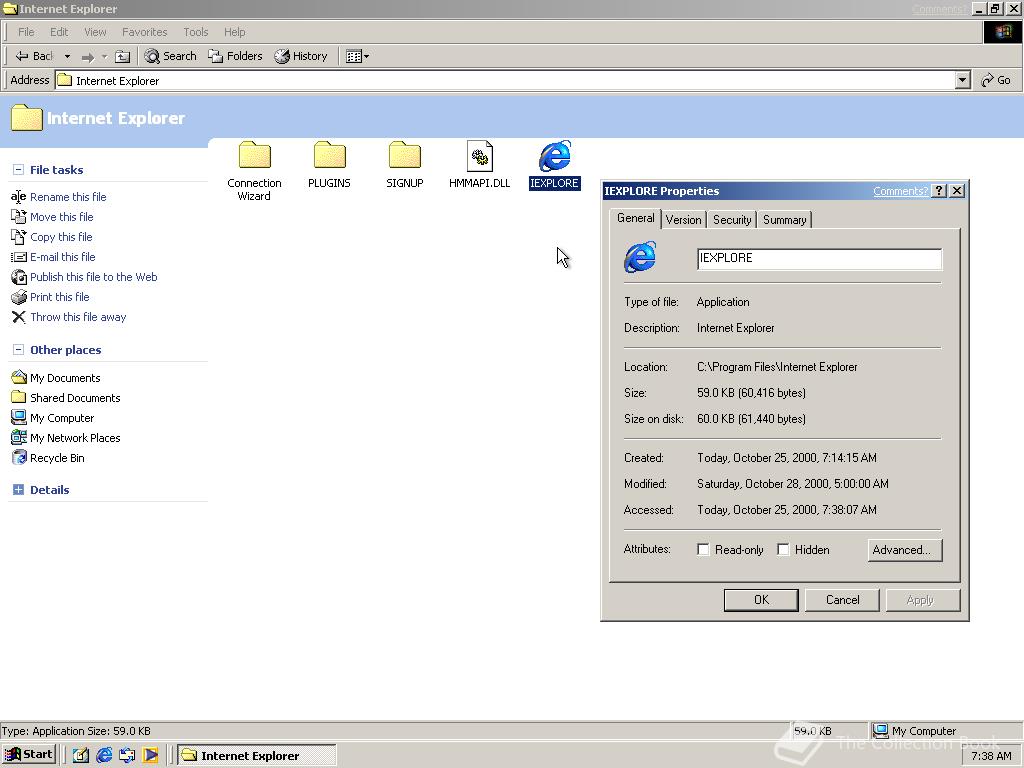Click the Properties dialog help question button
The image size is (1024, 768).
[938, 191]
